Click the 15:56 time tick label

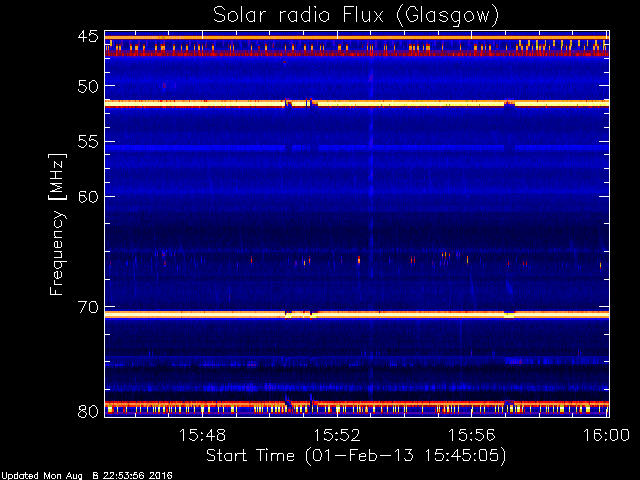click(472, 435)
